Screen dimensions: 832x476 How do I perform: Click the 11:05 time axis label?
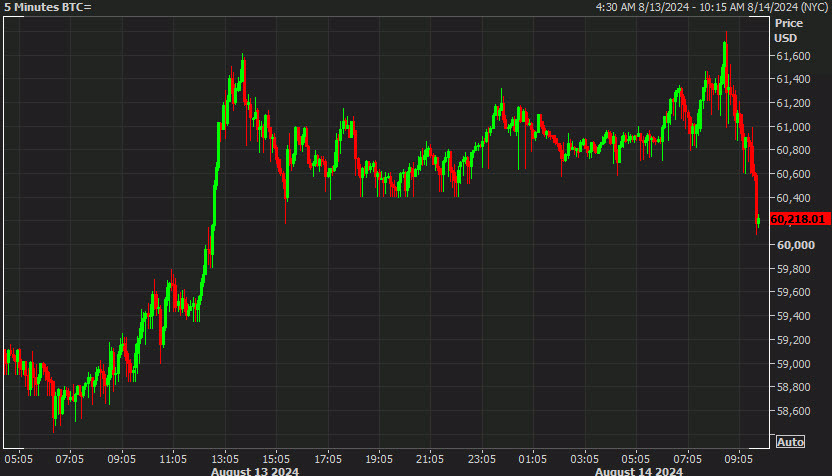(173, 459)
